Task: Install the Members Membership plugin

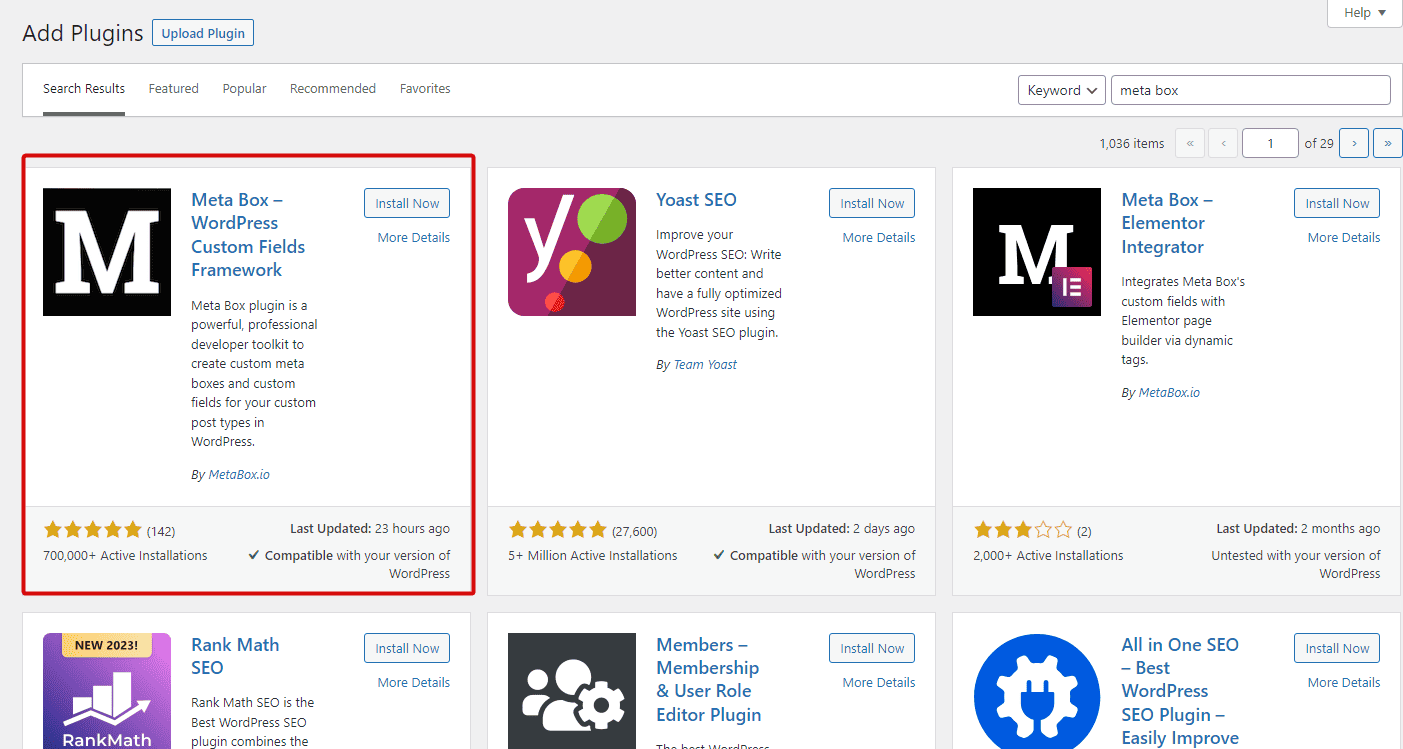Action: click(x=872, y=648)
